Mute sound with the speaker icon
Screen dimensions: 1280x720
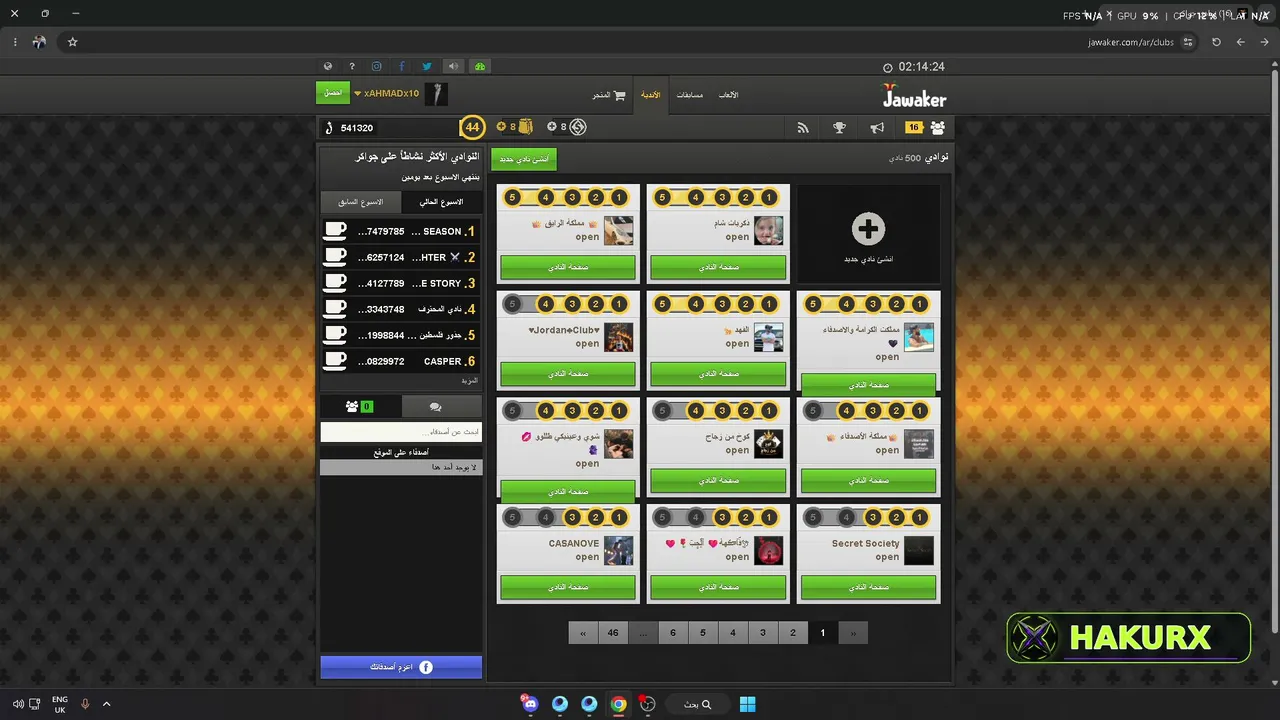[x=453, y=67]
